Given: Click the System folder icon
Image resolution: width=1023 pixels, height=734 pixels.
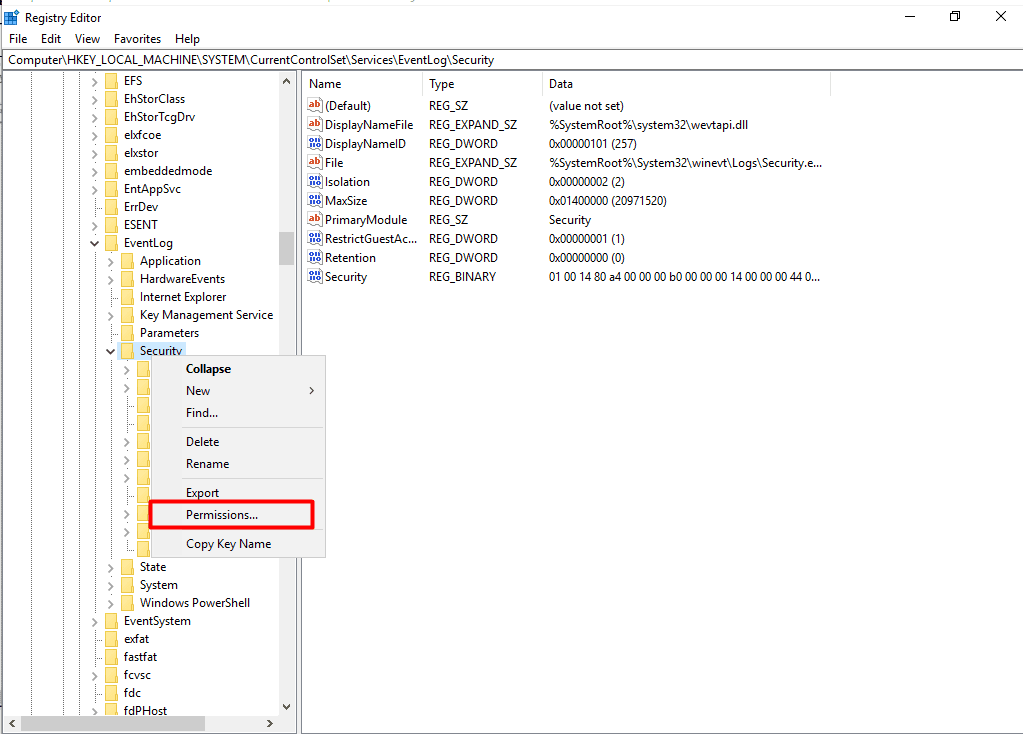Looking at the screenshot, I should pos(127,585).
